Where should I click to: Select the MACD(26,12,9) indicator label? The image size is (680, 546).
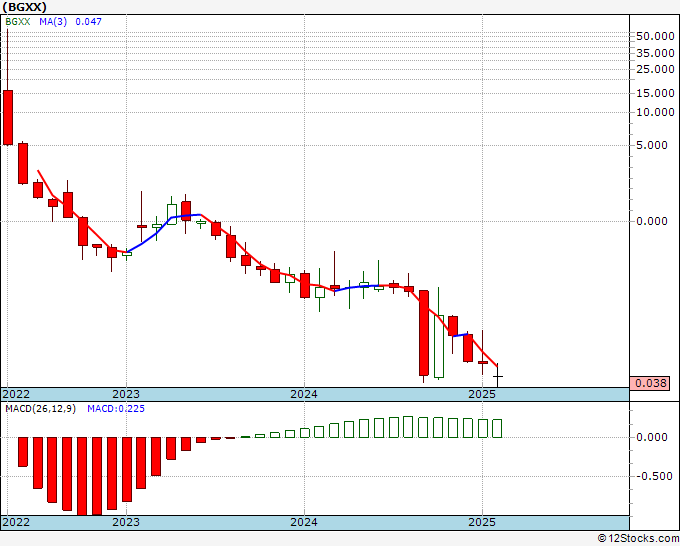click(40, 409)
